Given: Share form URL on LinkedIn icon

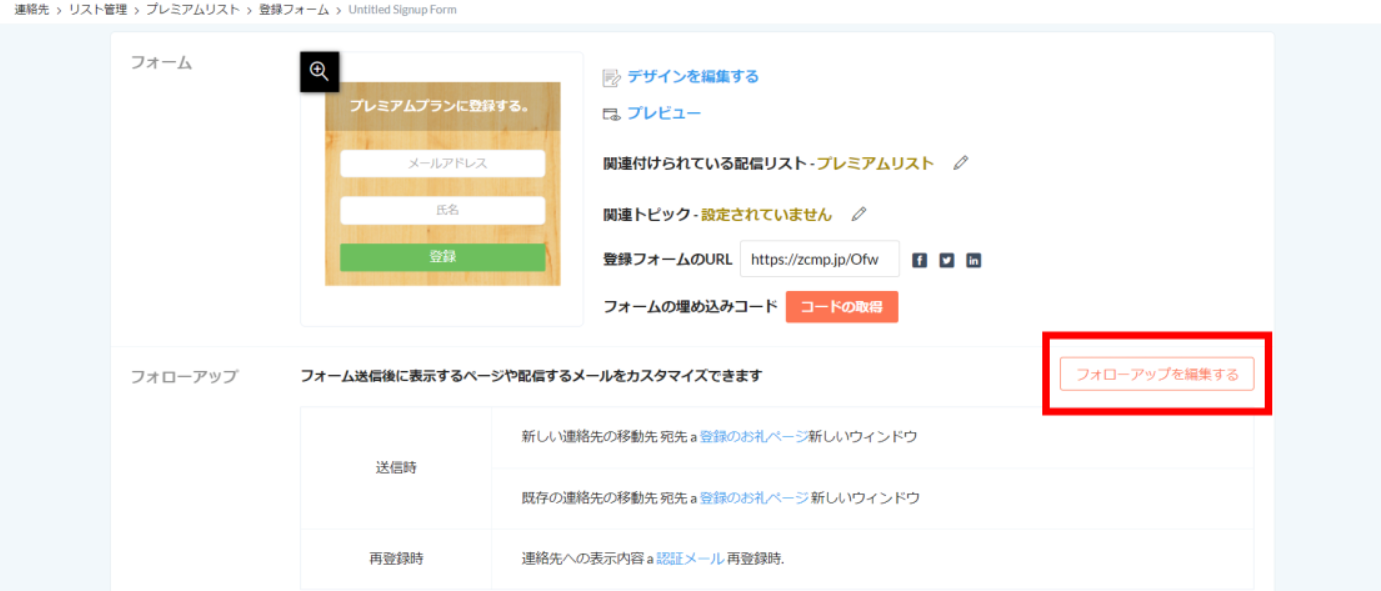Looking at the screenshot, I should point(974,260).
